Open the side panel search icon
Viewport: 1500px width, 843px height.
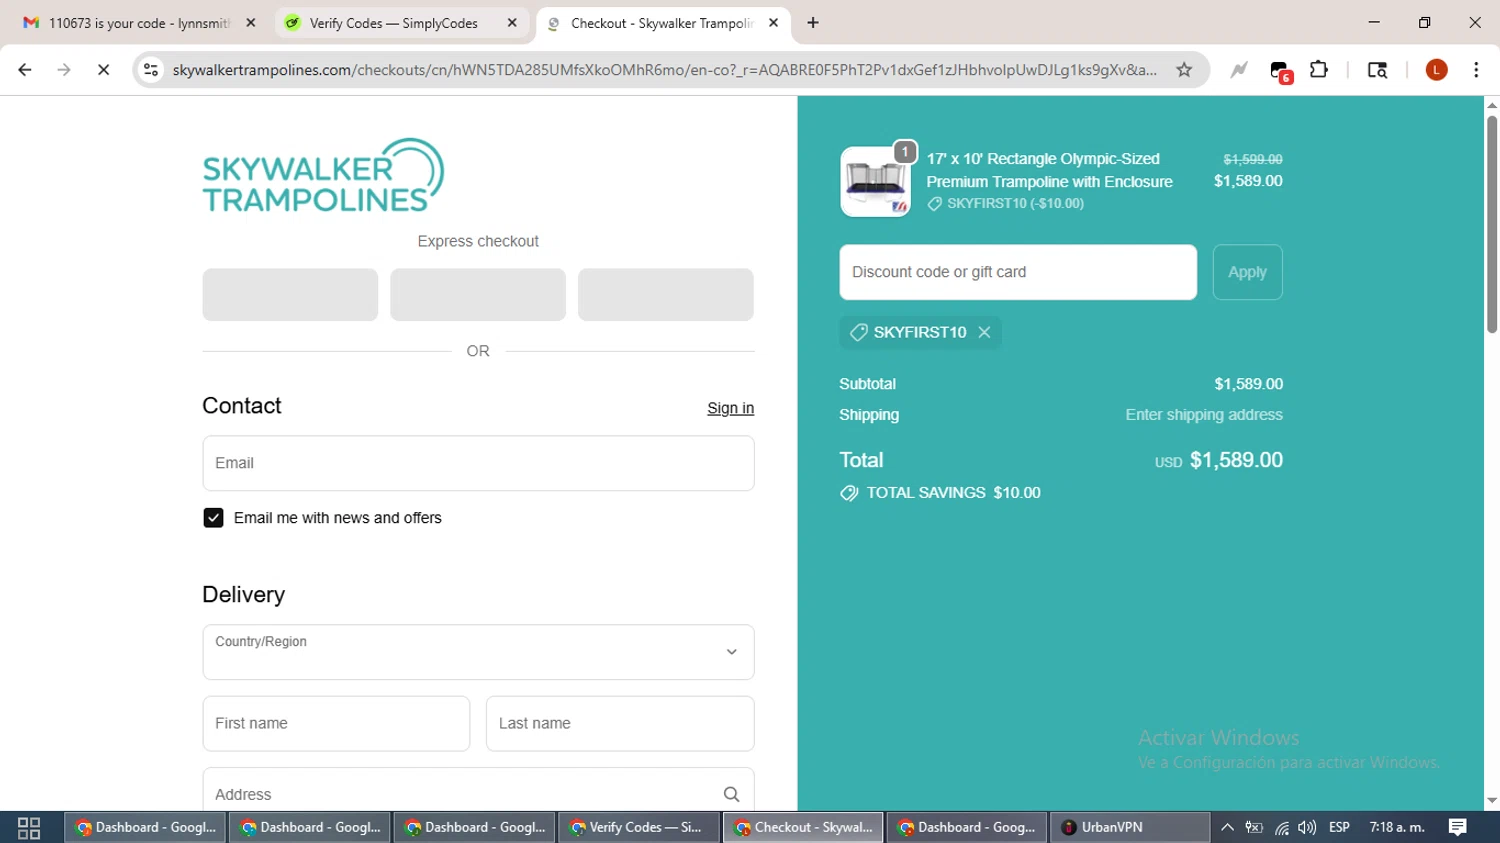1377,70
